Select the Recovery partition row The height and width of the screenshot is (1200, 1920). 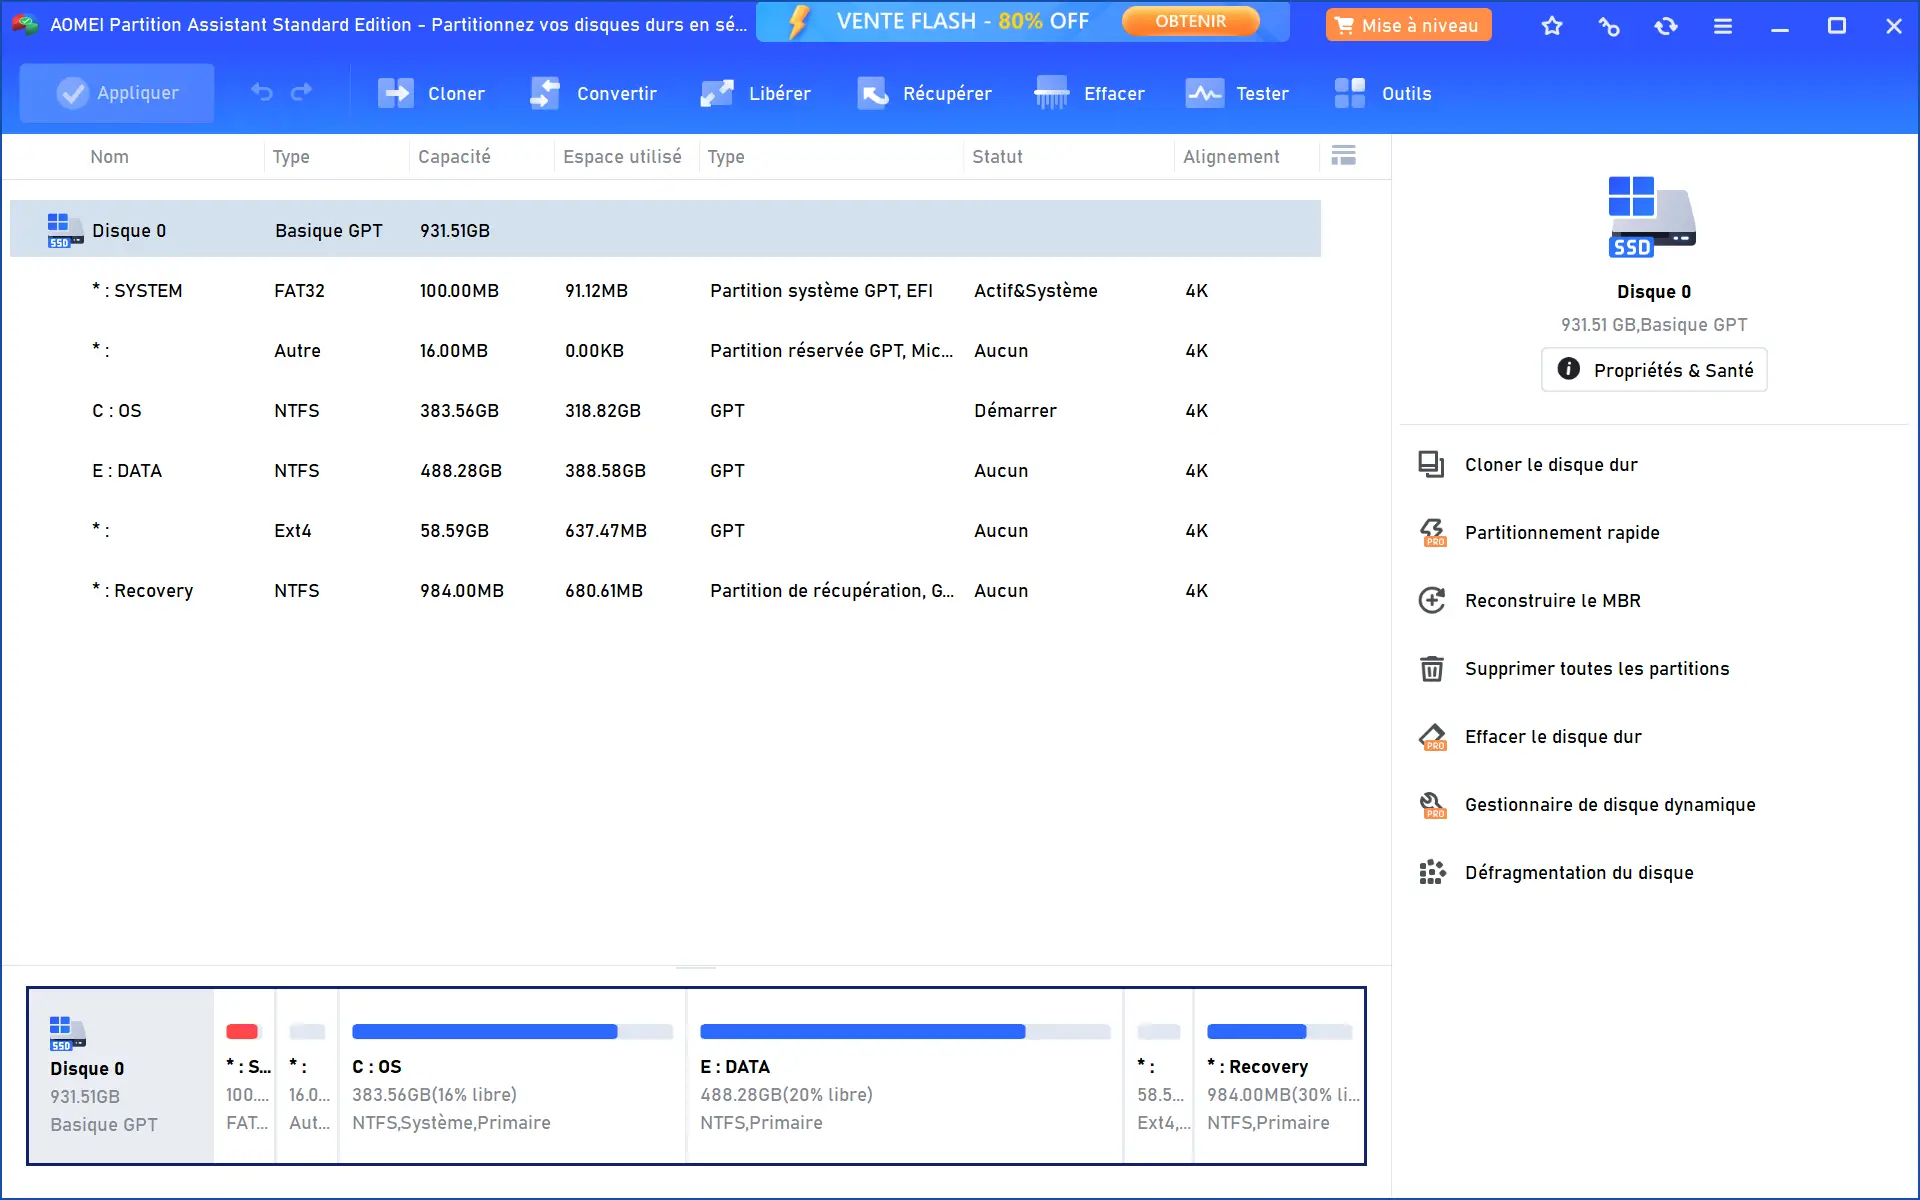pyautogui.click(x=665, y=590)
